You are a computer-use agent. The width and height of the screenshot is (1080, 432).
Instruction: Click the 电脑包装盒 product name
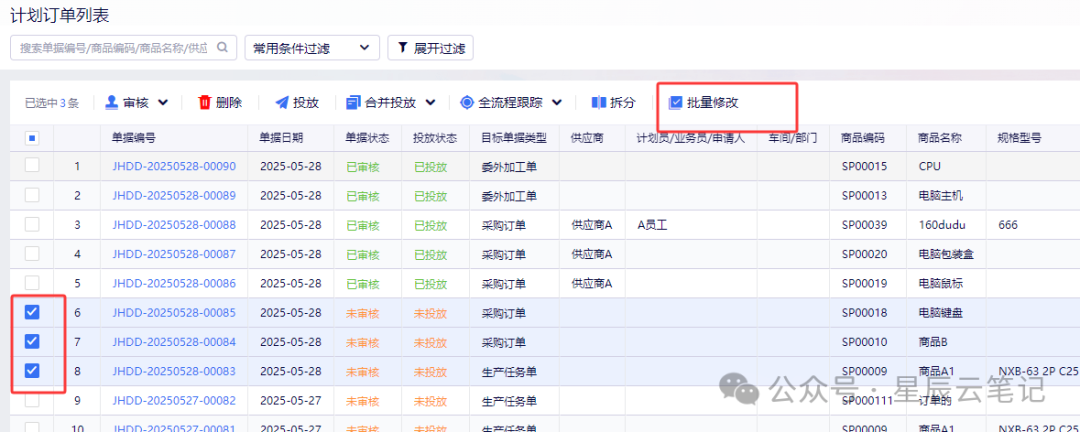pyautogui.click(x=946, y=254)
